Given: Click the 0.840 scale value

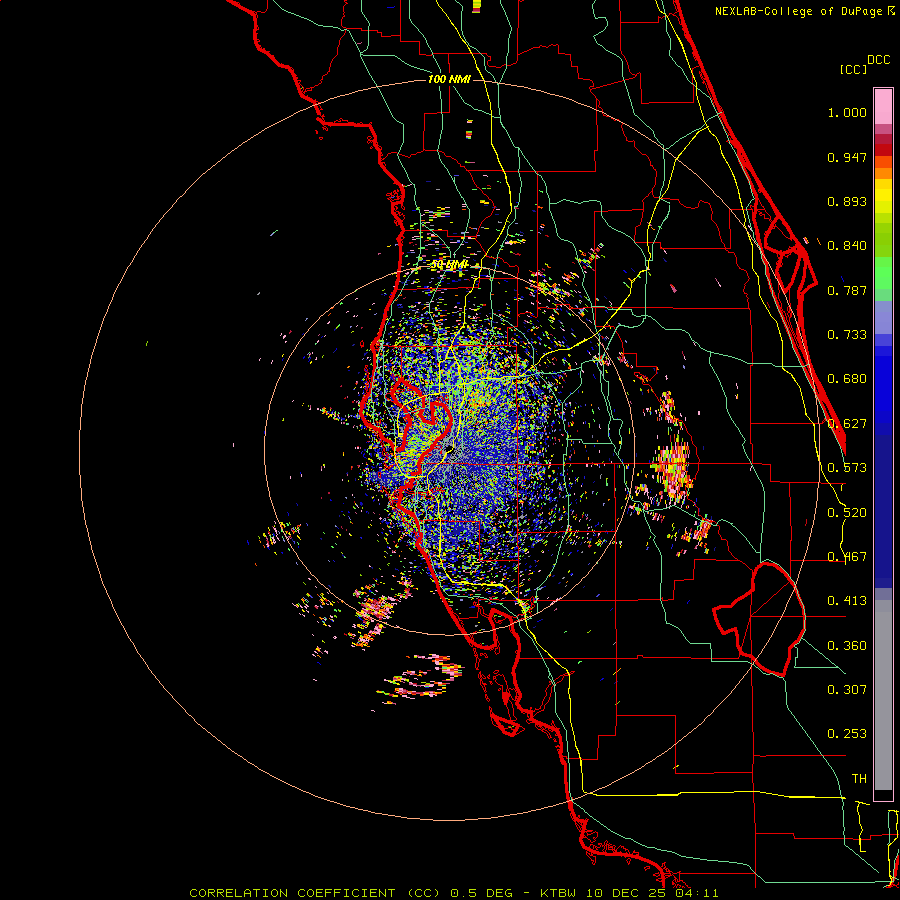Looking at the screenshot, I should (x=847, y=246).
